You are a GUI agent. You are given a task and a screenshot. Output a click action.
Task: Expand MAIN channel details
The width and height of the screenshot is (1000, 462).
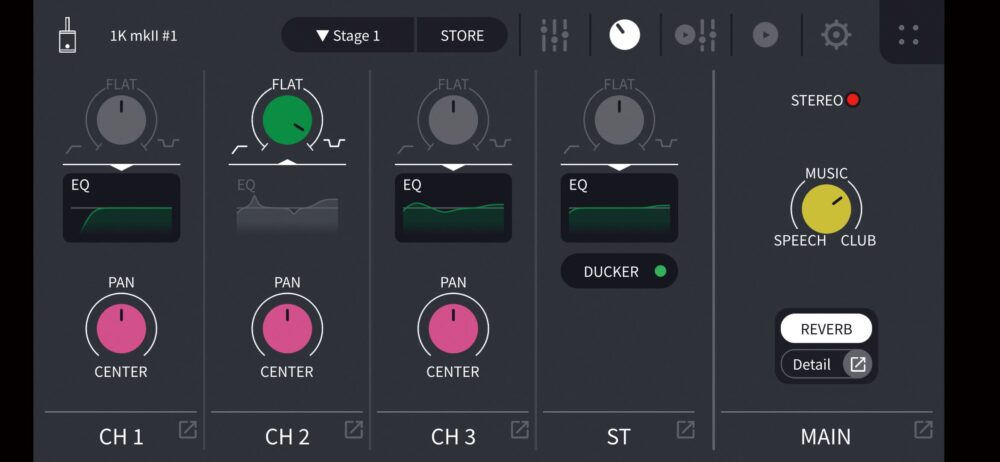[923, 430]
